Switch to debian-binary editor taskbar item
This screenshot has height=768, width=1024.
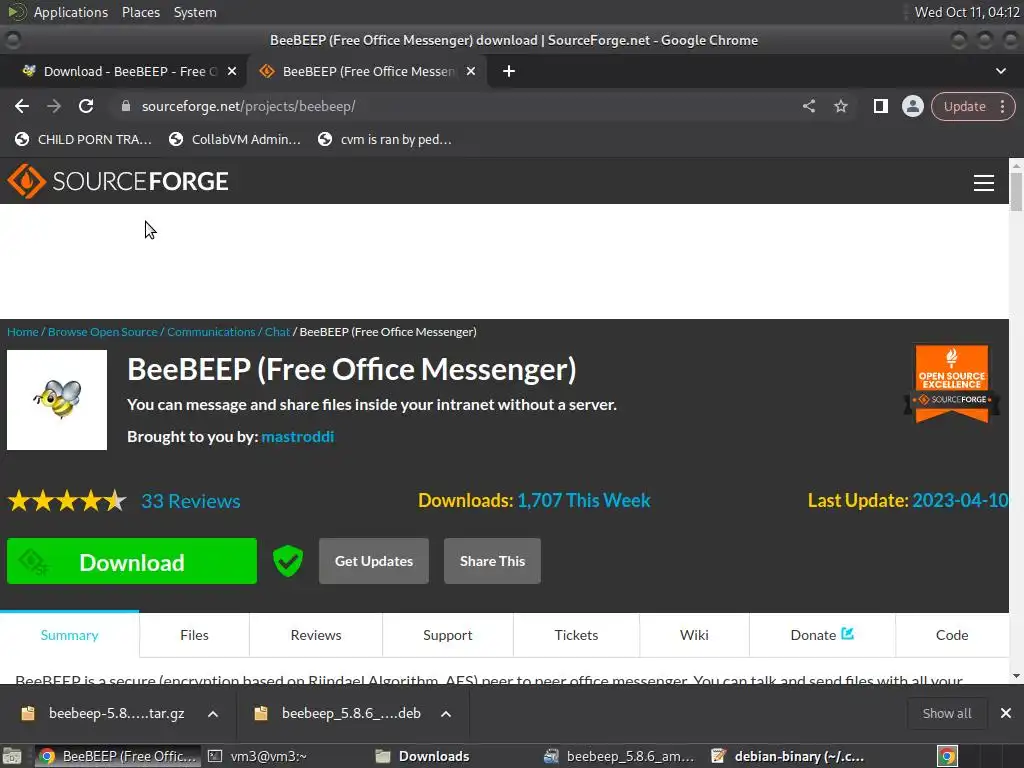click(787, 756)
